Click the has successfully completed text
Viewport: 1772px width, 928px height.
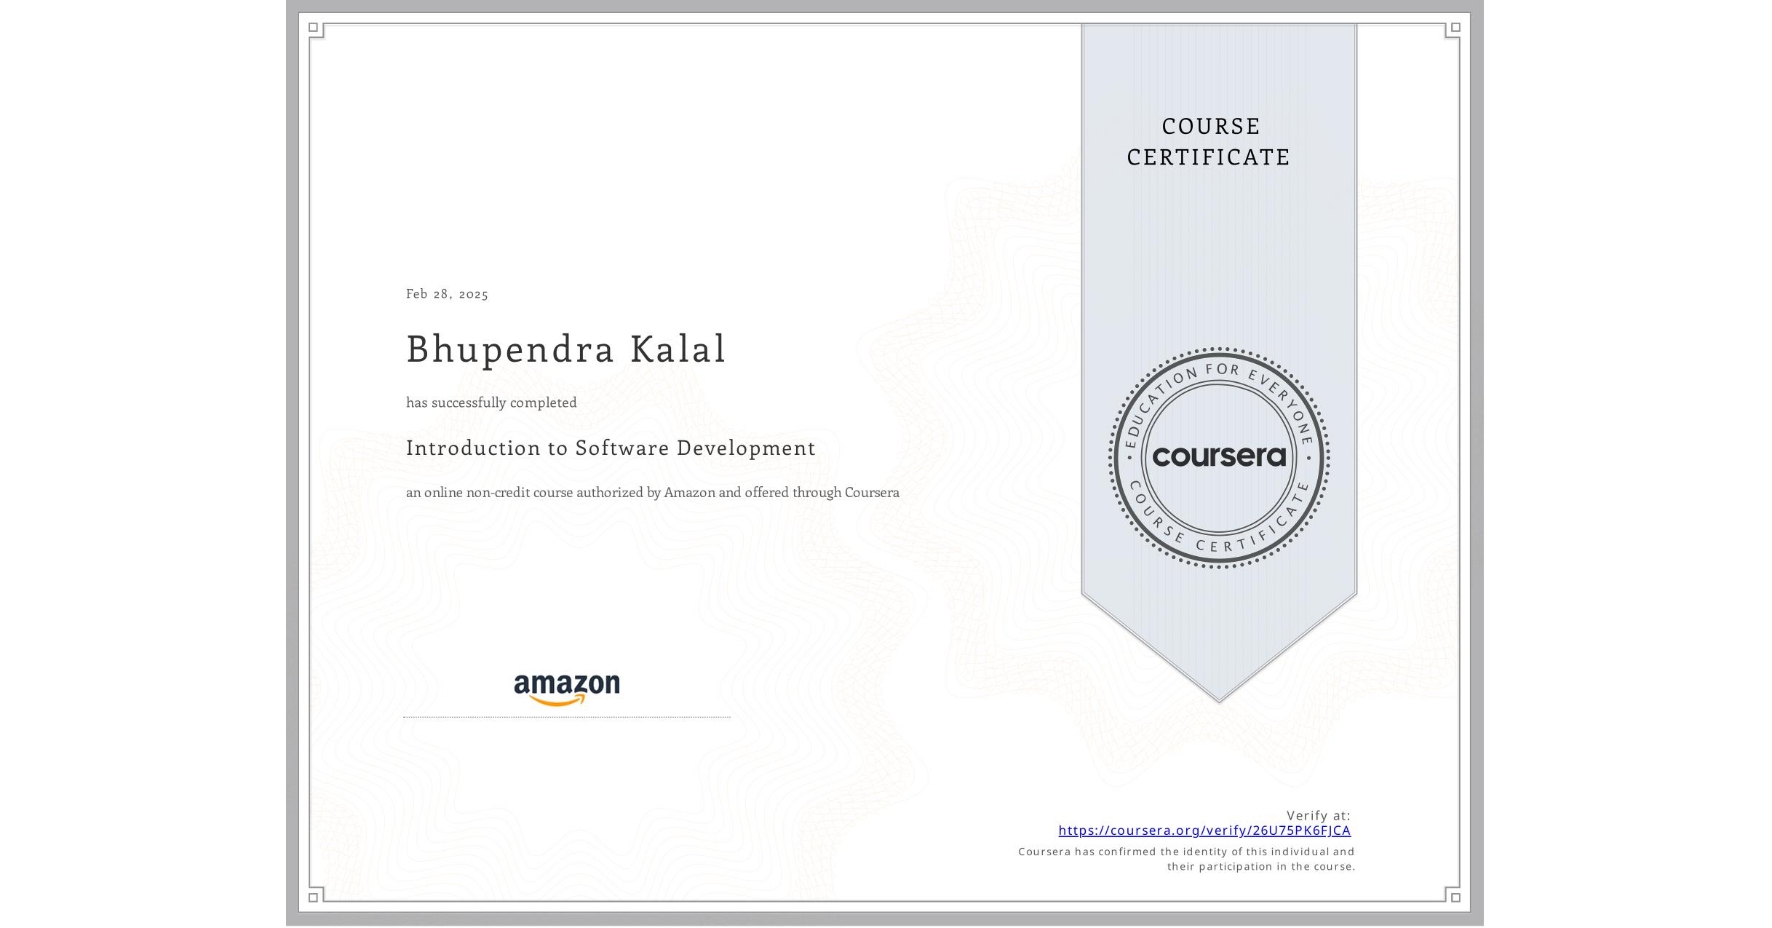tap(491, 402)
